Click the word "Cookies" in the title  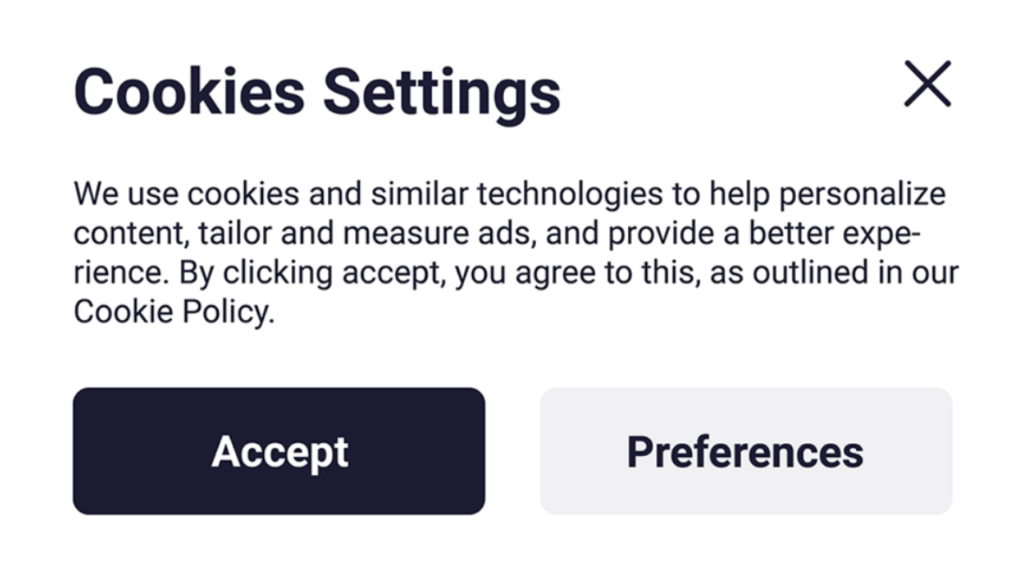coord(189,91)
